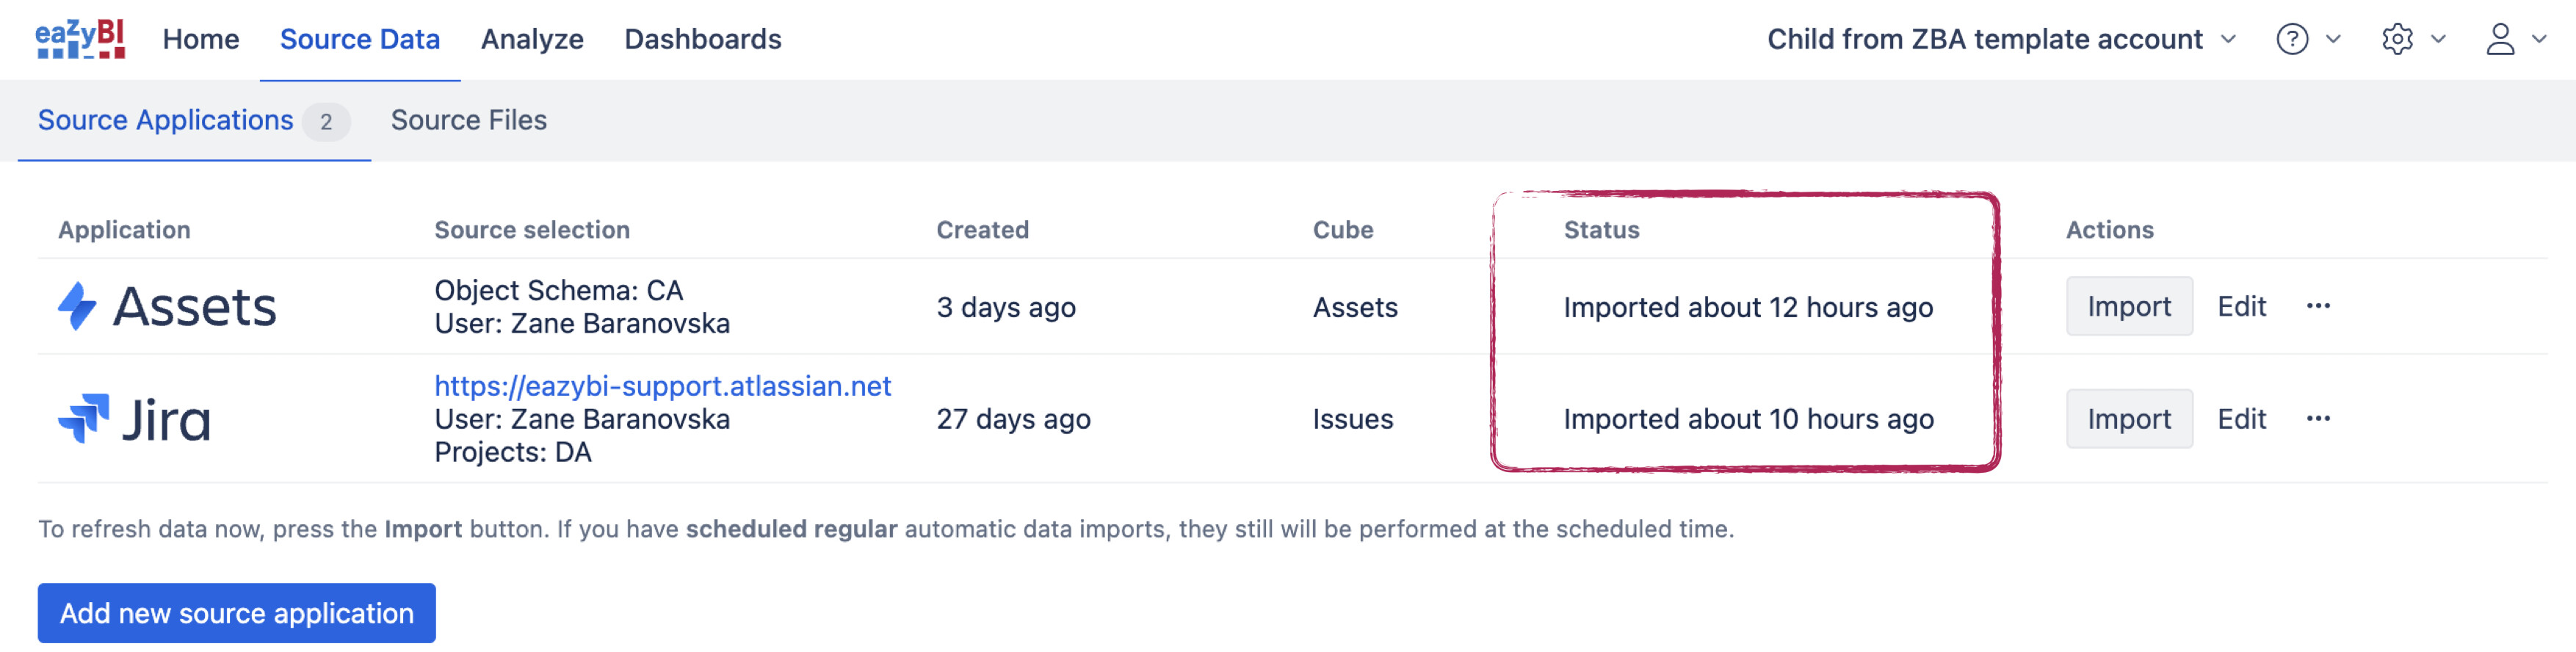Viewport: 2576px width, 652px height.
Task: Click the Jira application logo
Action: pyautogui.click(x=134, y=418)
